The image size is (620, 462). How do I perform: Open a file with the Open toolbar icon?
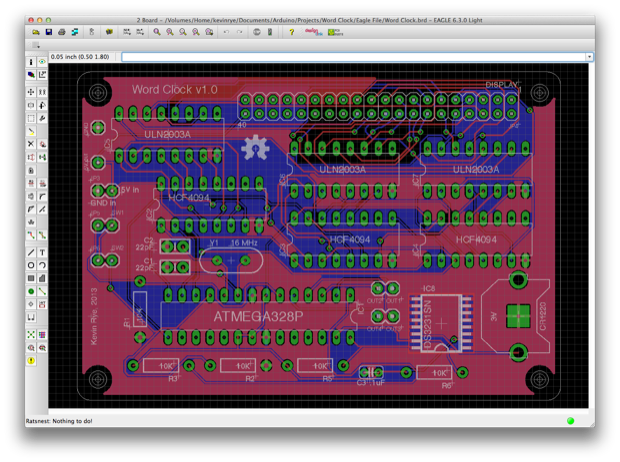36,32
